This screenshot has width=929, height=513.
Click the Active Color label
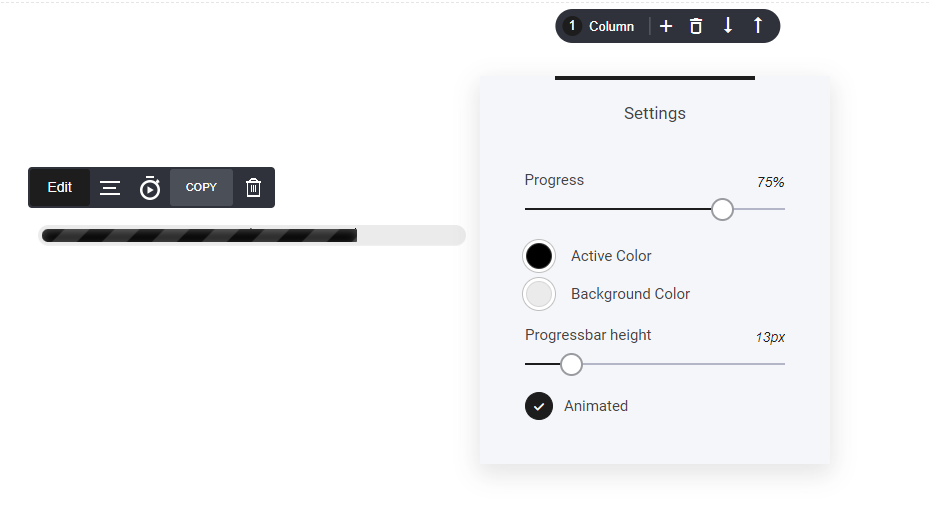point(611,256)
